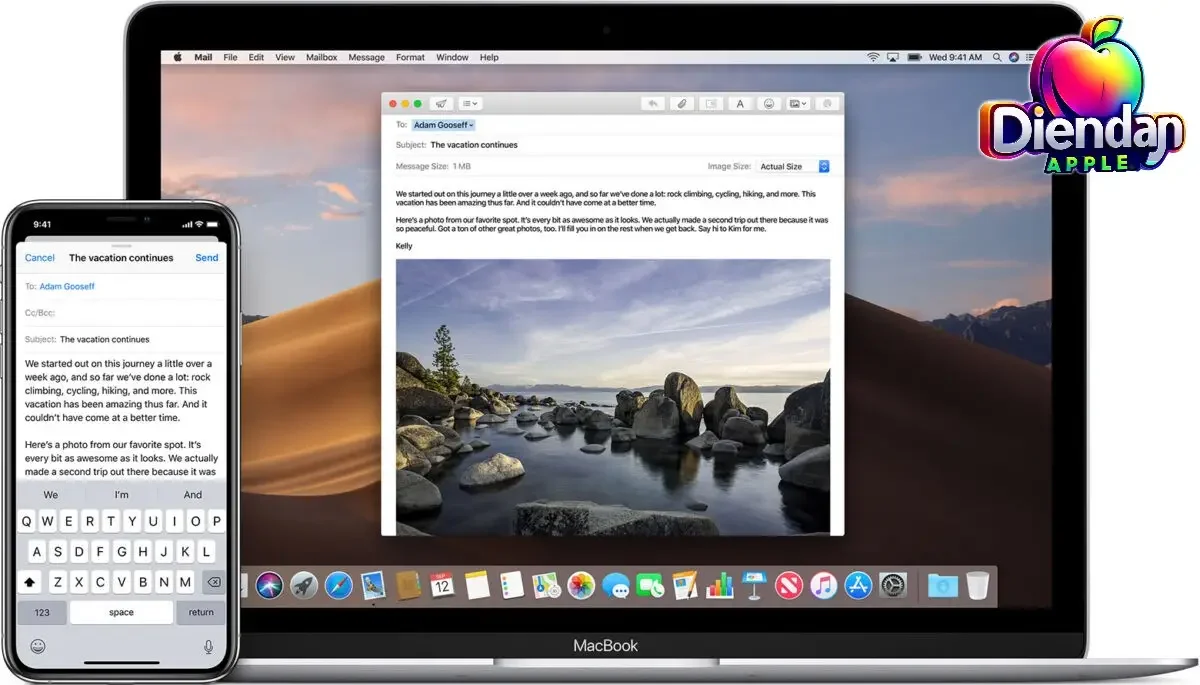1200x685 pixels.
Task: Tap the "I'm" keyboard suggestion on iPhone
Action: [x=122, y=495]
